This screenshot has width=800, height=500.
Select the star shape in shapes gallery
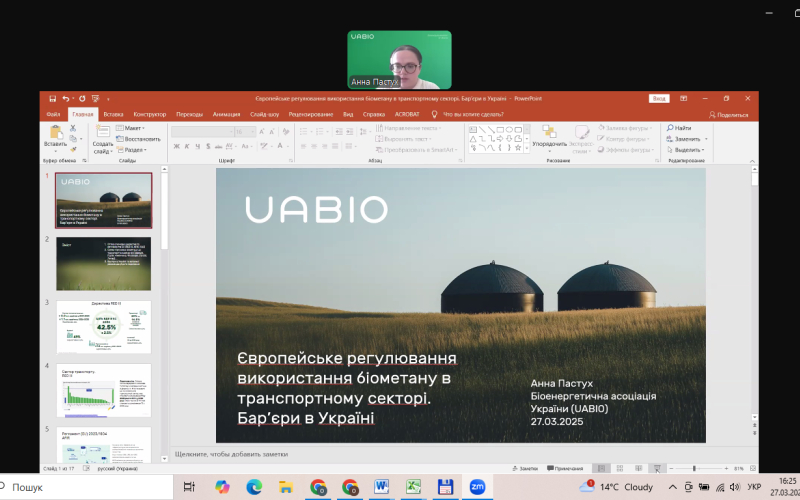(x=518, y=148)
